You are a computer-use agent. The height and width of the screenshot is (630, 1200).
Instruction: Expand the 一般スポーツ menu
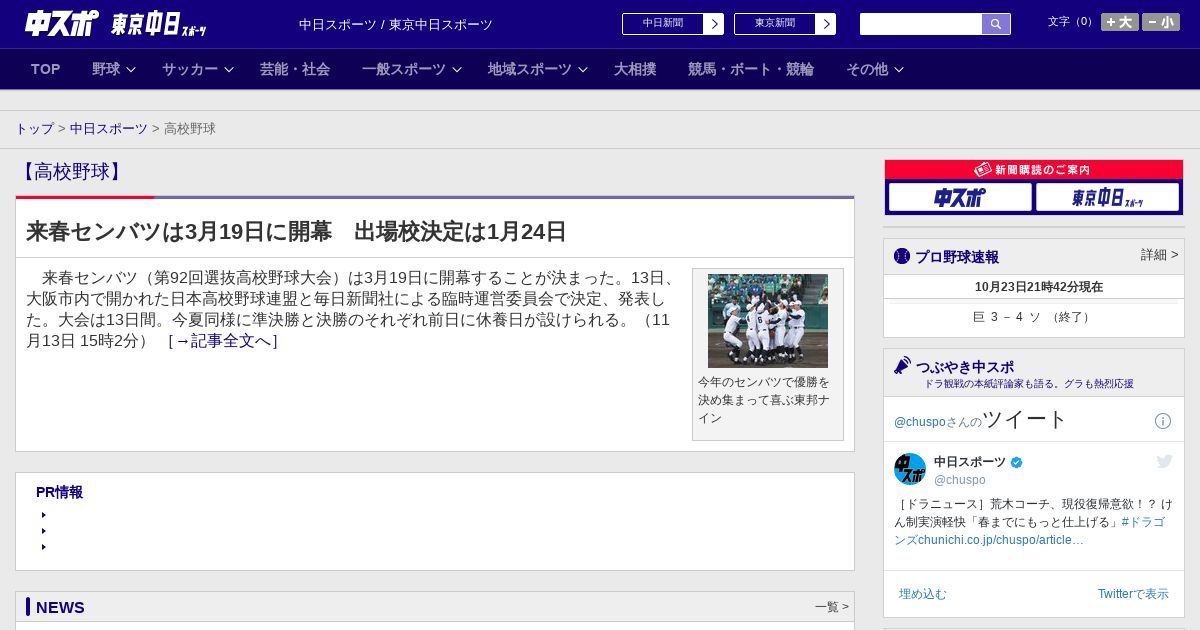412,69
